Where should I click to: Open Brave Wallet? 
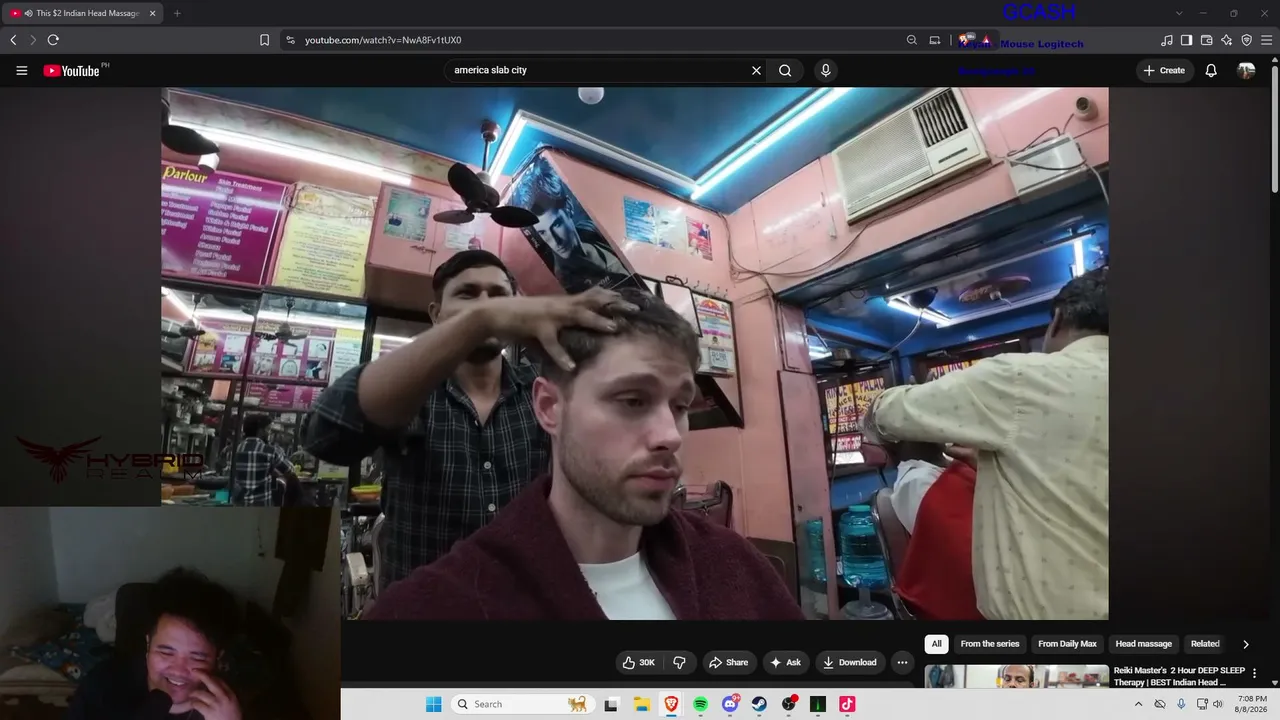pyautogui.click(x=1206, y=40)
